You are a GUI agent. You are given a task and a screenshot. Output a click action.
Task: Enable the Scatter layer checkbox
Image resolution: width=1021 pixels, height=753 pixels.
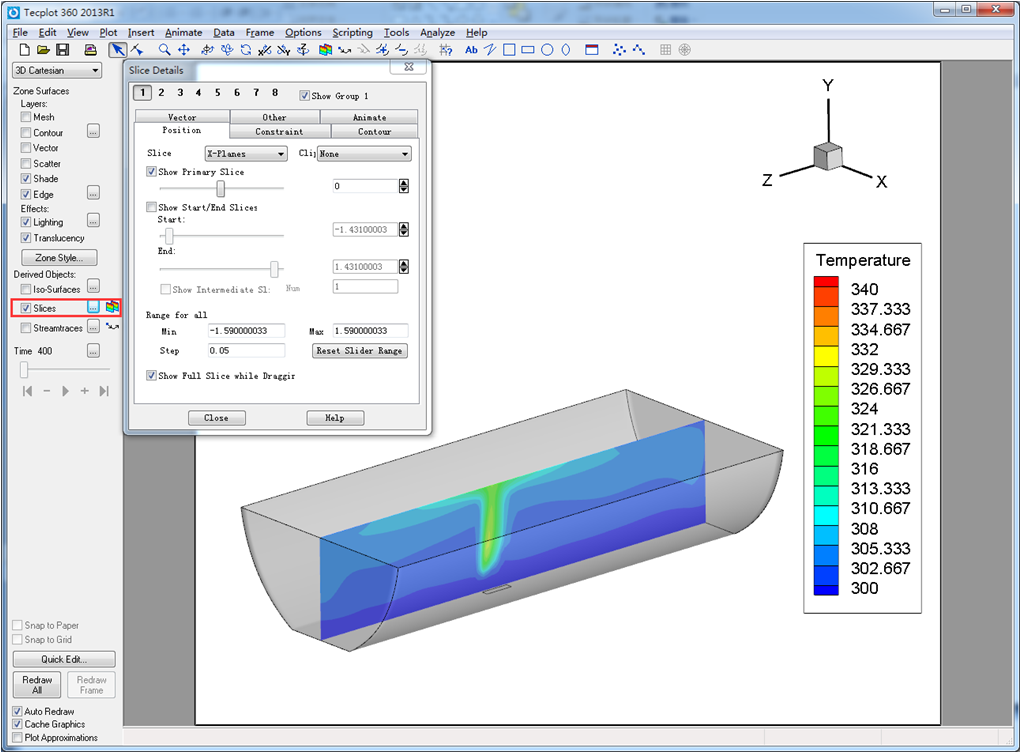(x=26, y=163)
